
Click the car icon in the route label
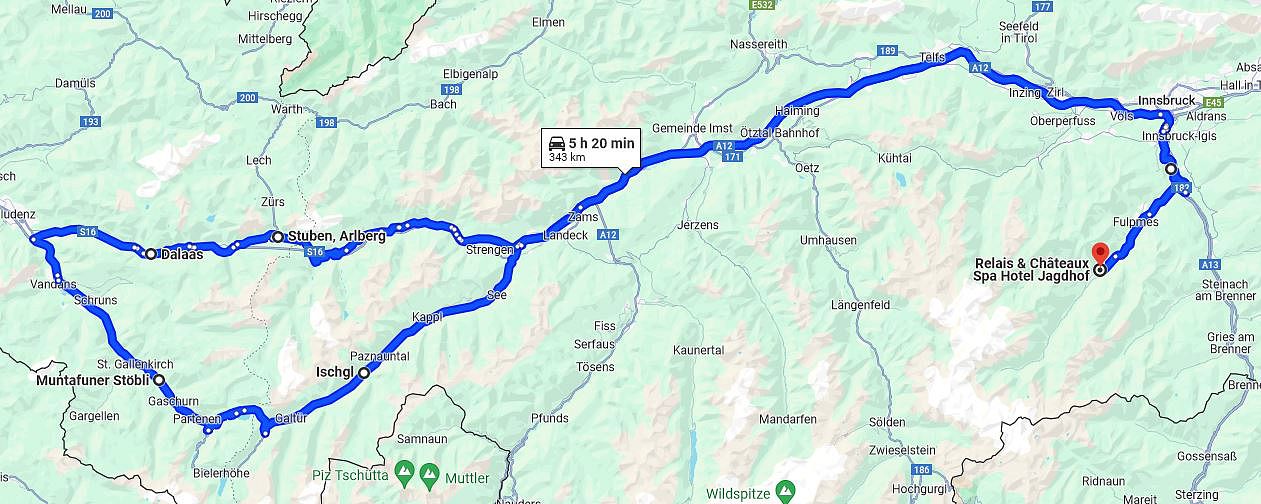[x=556, y=144]
